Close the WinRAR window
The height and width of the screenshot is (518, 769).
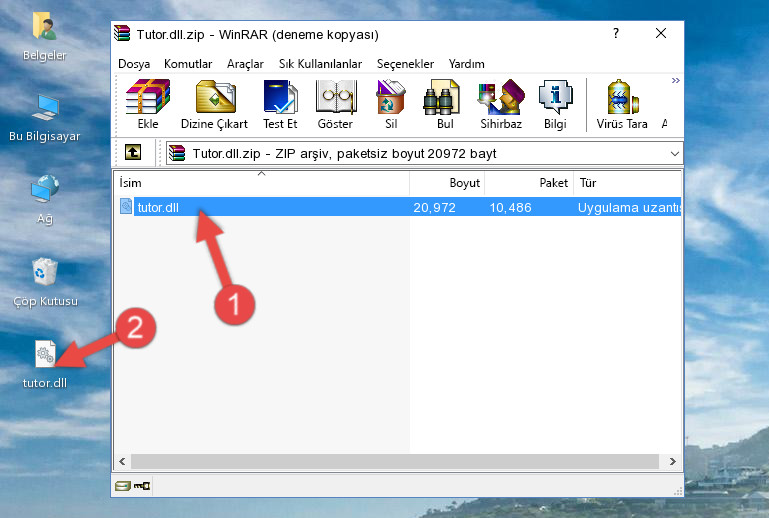pyautogui.click(x=661, y=33)
